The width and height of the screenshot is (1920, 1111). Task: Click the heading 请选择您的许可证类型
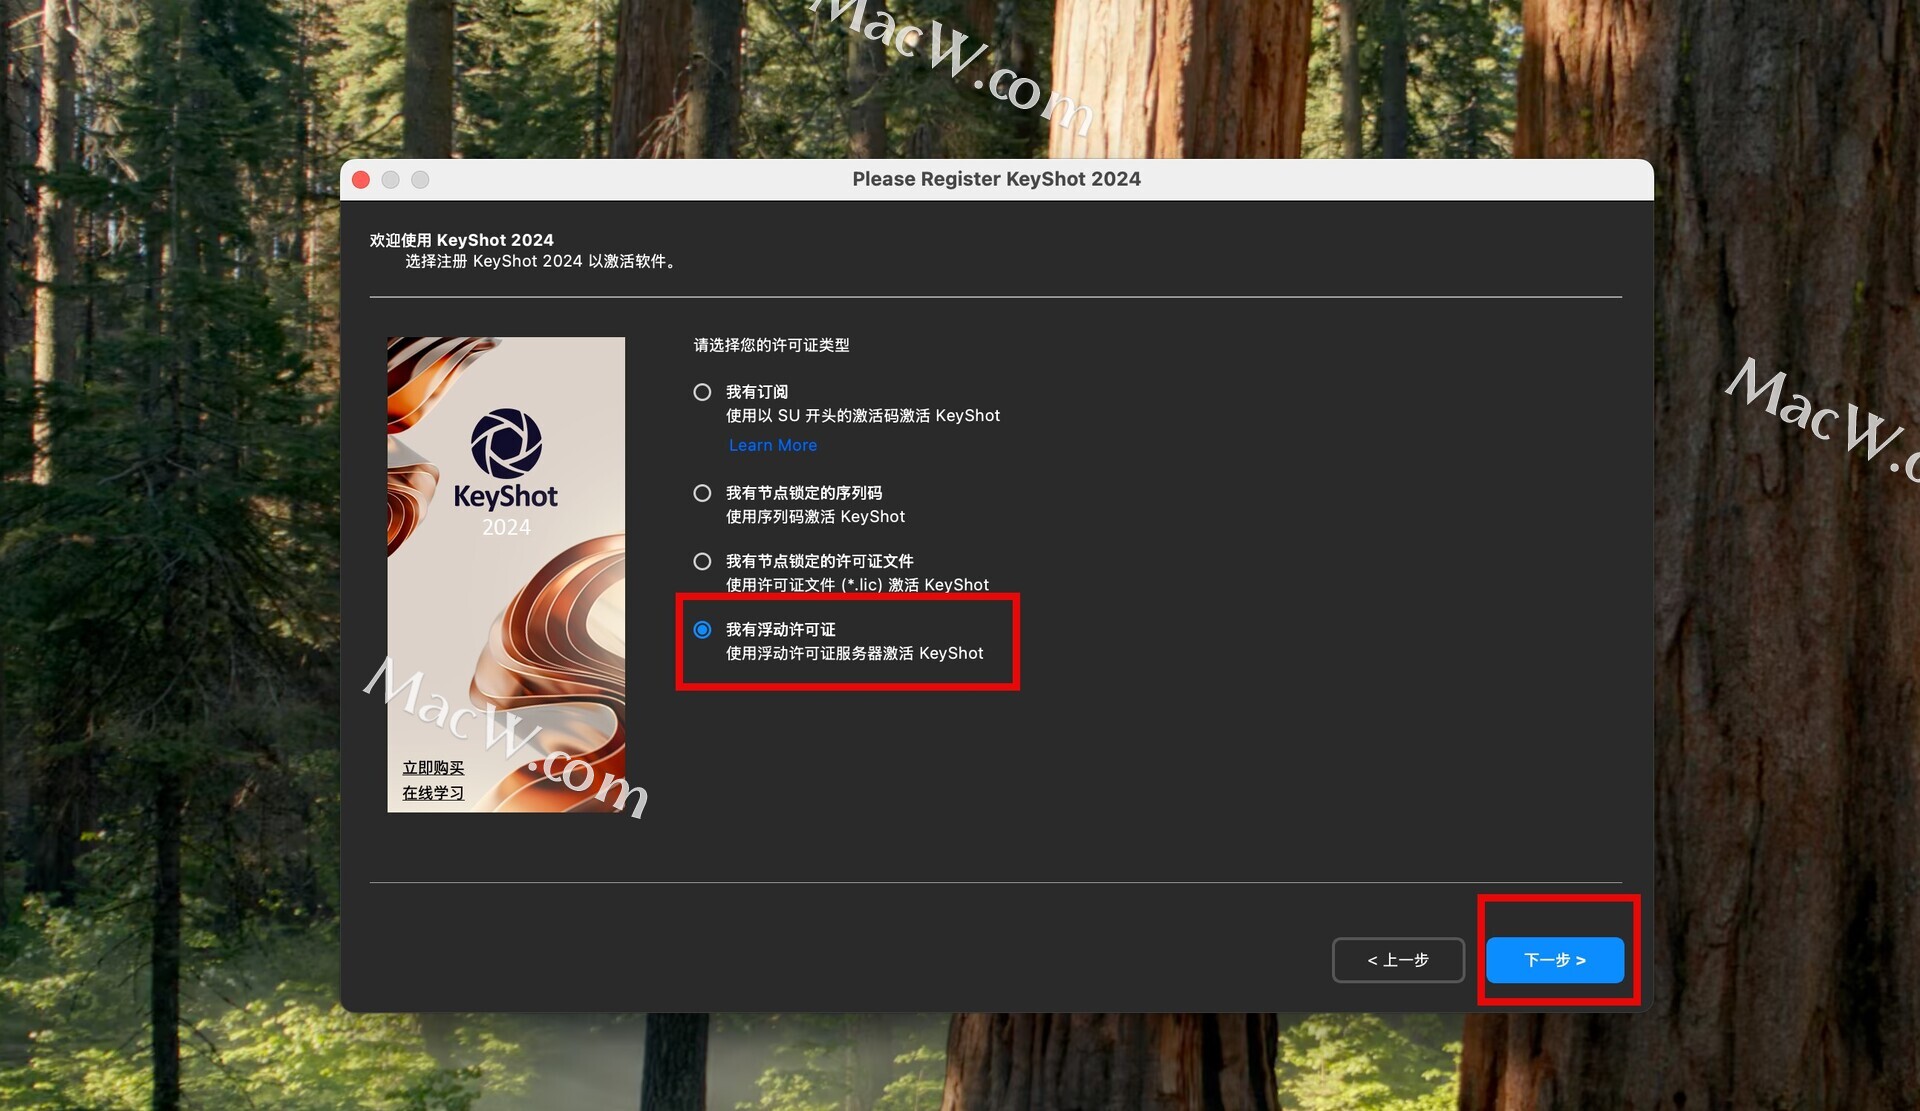[x=771, y=345]
